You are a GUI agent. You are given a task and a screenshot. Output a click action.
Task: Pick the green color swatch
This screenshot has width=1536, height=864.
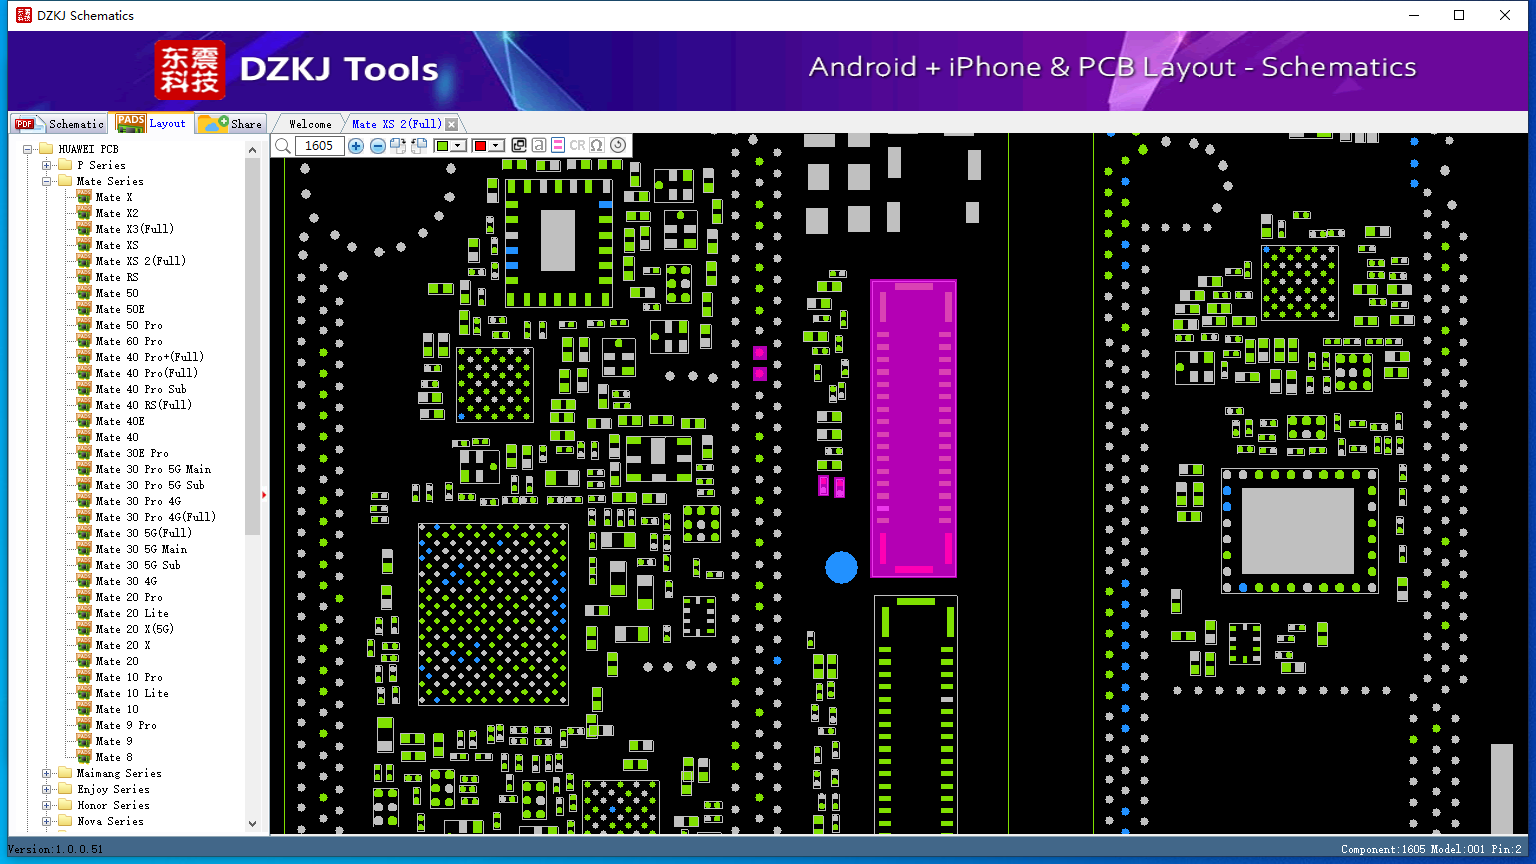tap(443, 146)
